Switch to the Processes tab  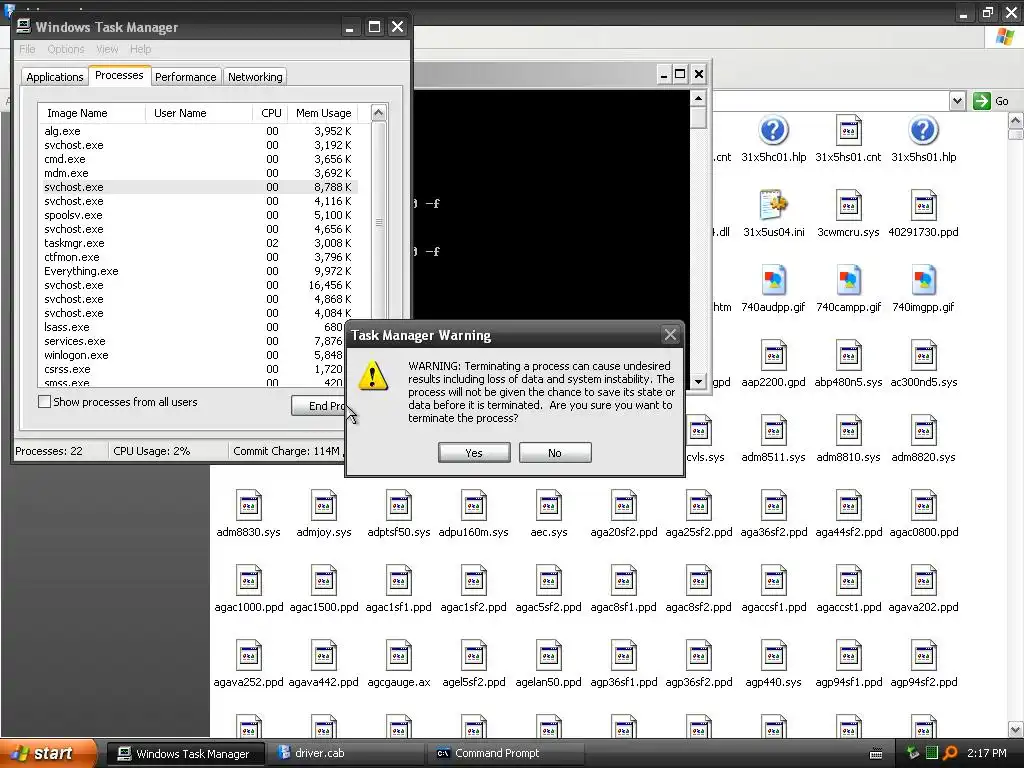coord(119,75)
